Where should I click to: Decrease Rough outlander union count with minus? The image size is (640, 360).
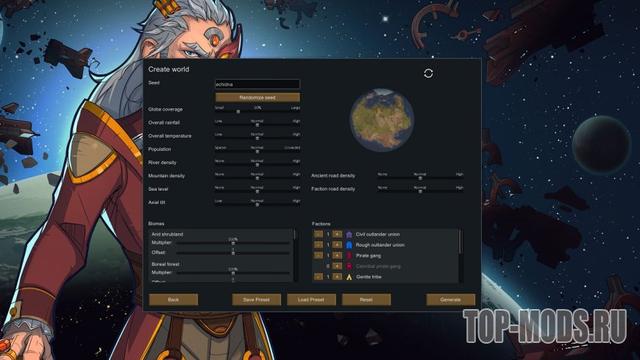click(318, 245)
